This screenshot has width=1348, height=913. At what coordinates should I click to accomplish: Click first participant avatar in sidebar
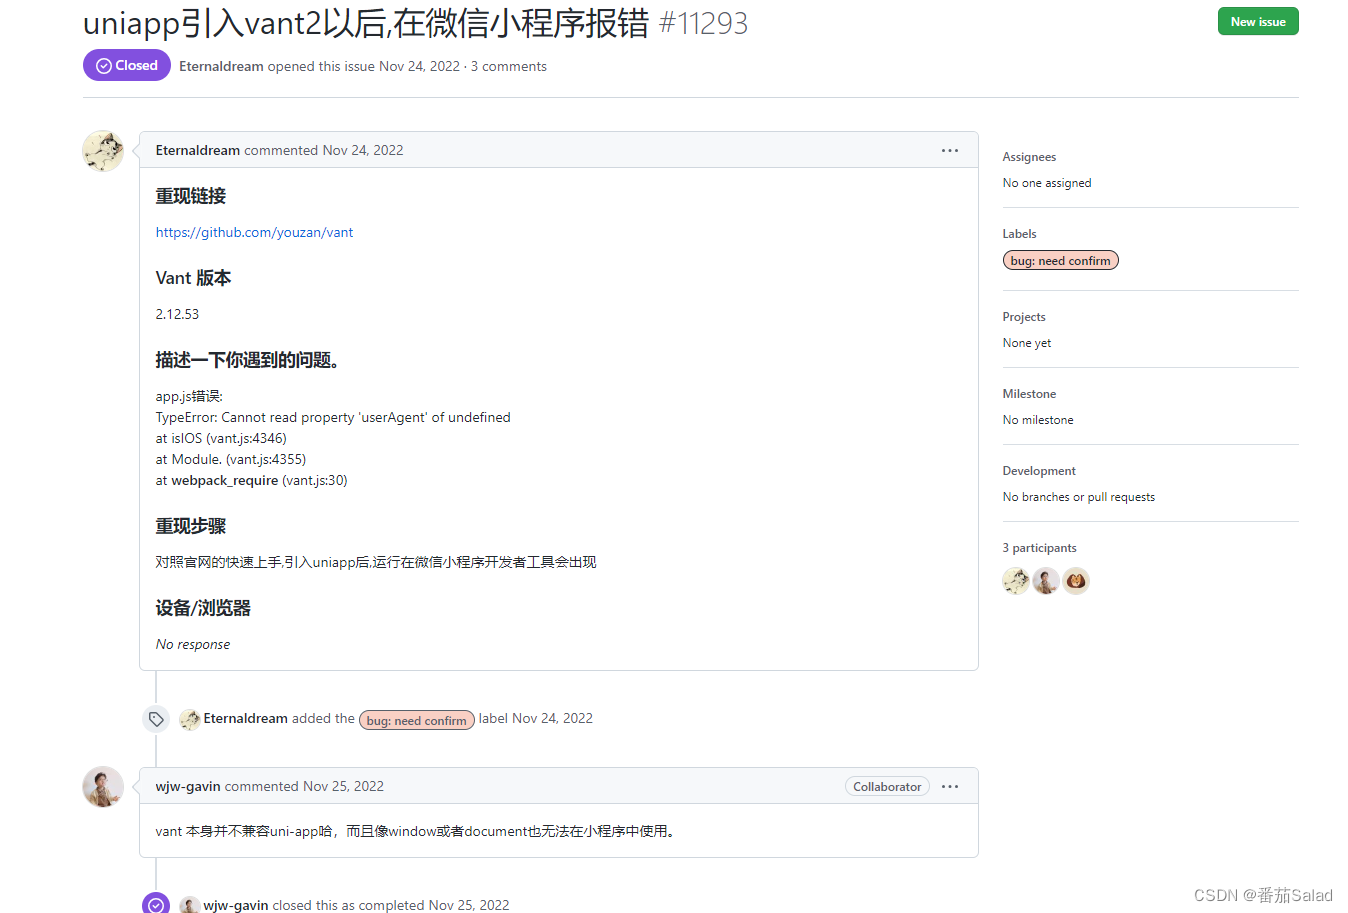pyautogui.click(x=1016, y=581)
